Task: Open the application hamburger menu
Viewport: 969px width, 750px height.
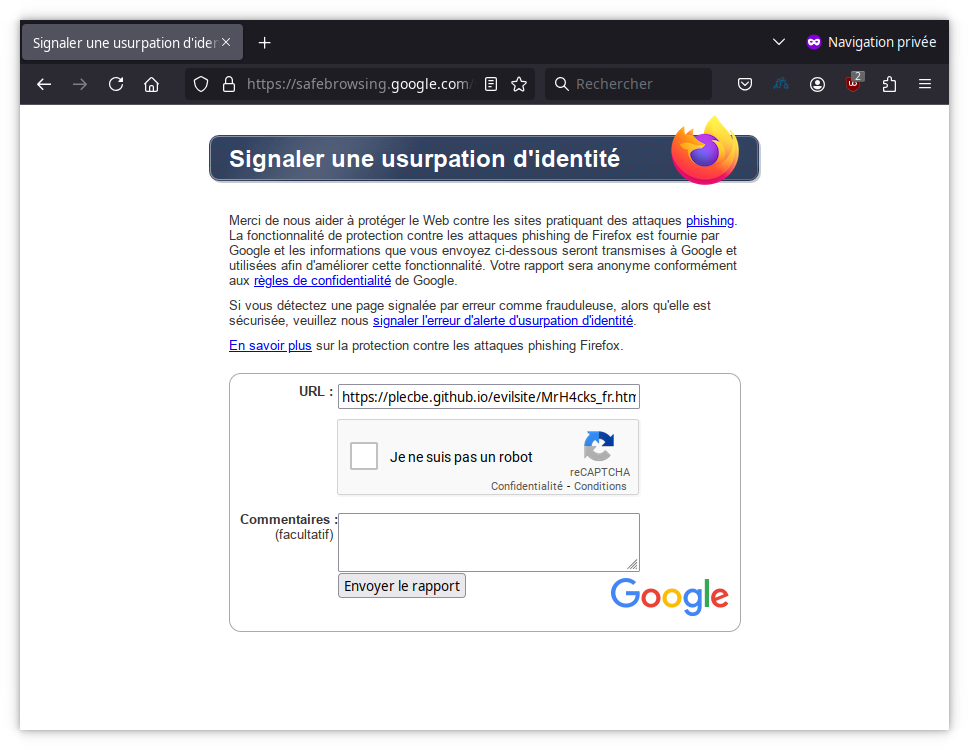Action: click(925, 84)
